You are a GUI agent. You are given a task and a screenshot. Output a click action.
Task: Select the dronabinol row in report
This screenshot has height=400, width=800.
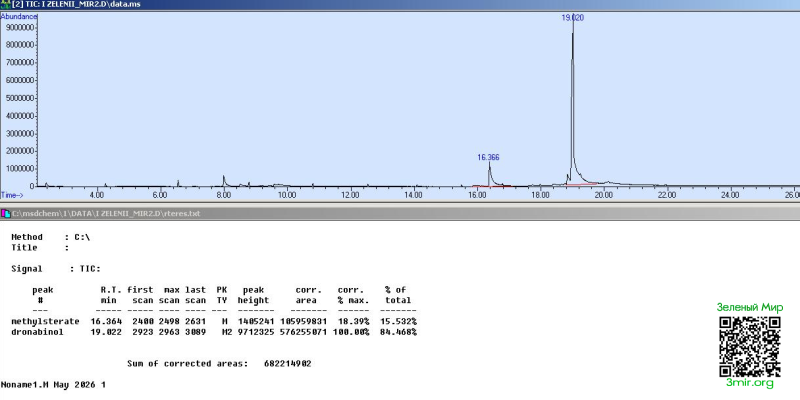click(214, 332)
